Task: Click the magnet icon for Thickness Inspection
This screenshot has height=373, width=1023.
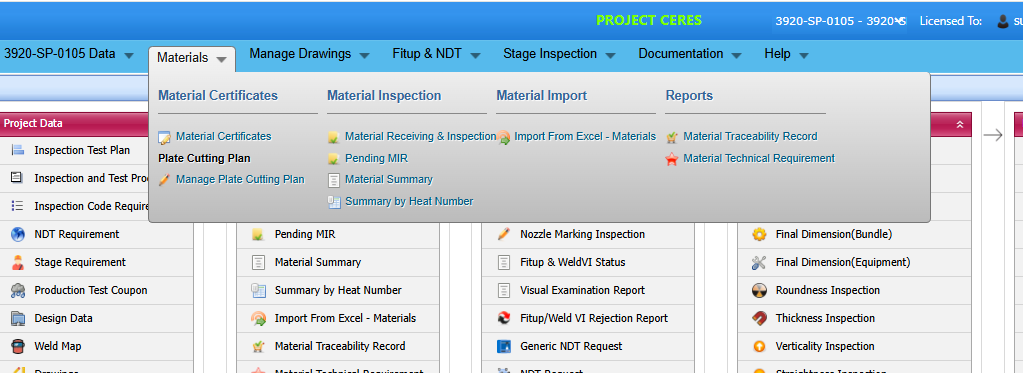Action: (x=759, y=318)
